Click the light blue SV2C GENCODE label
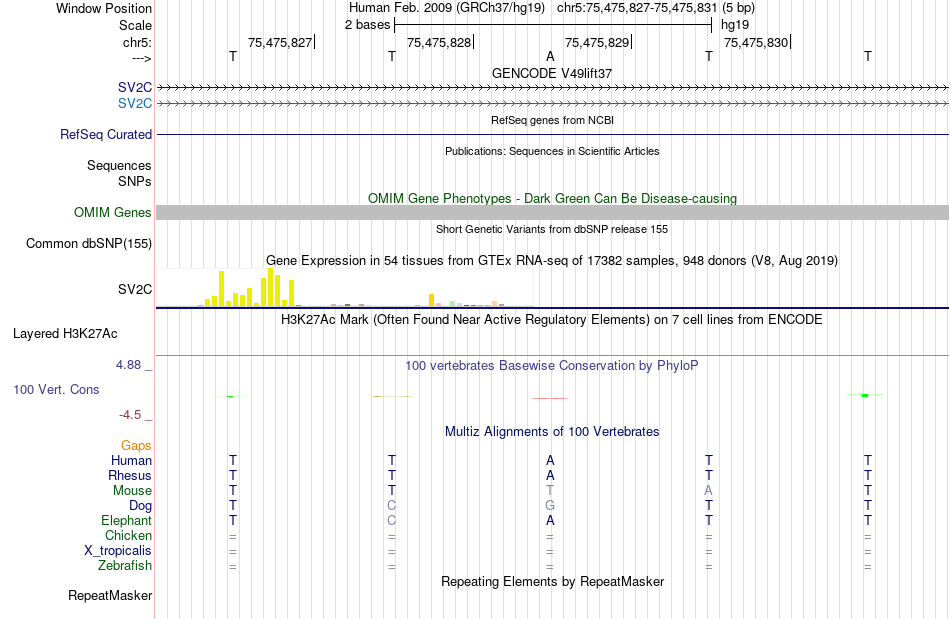 coord(135,104)
